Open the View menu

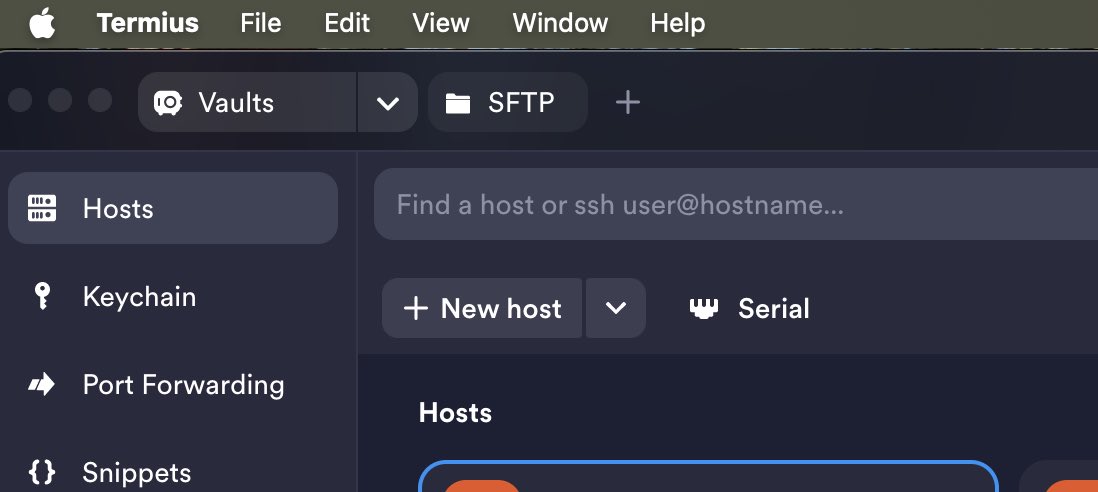point(440,23)
